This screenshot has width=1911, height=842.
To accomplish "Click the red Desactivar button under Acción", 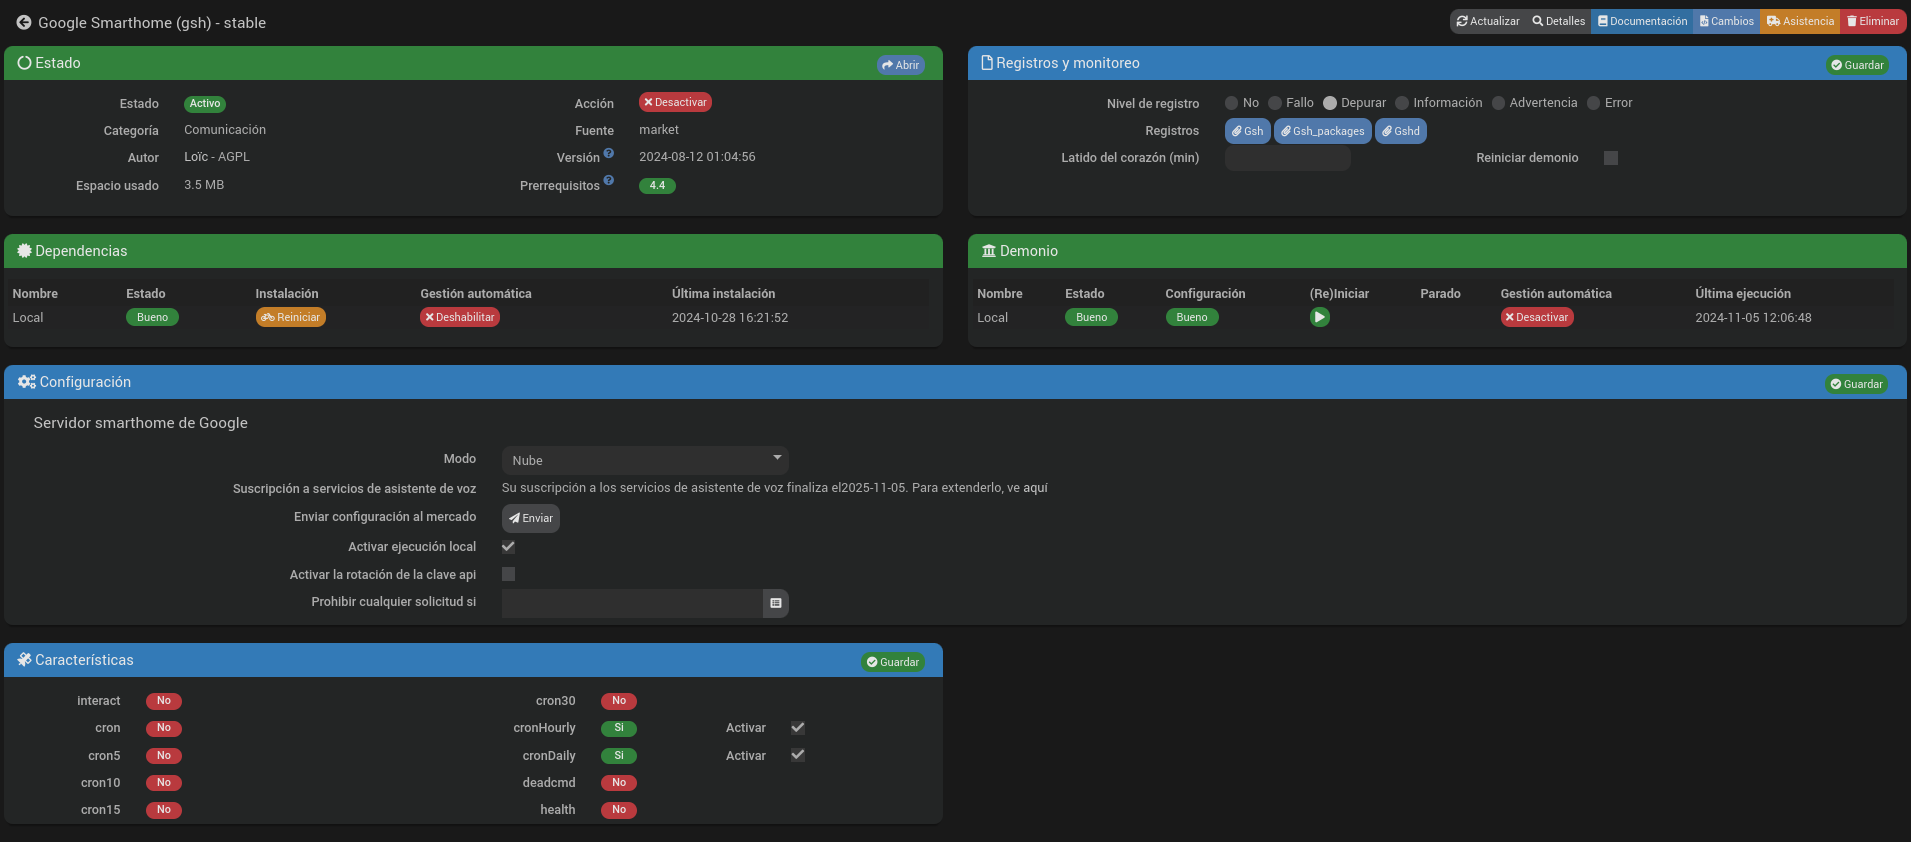I will point(675,102).
